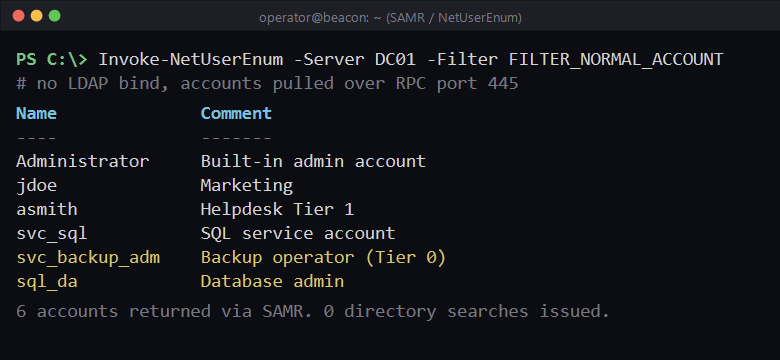Click the 'Backup operator (Tier 0)' comment
780x360 pixels.
pyautogui.click(x=323, y=258)
